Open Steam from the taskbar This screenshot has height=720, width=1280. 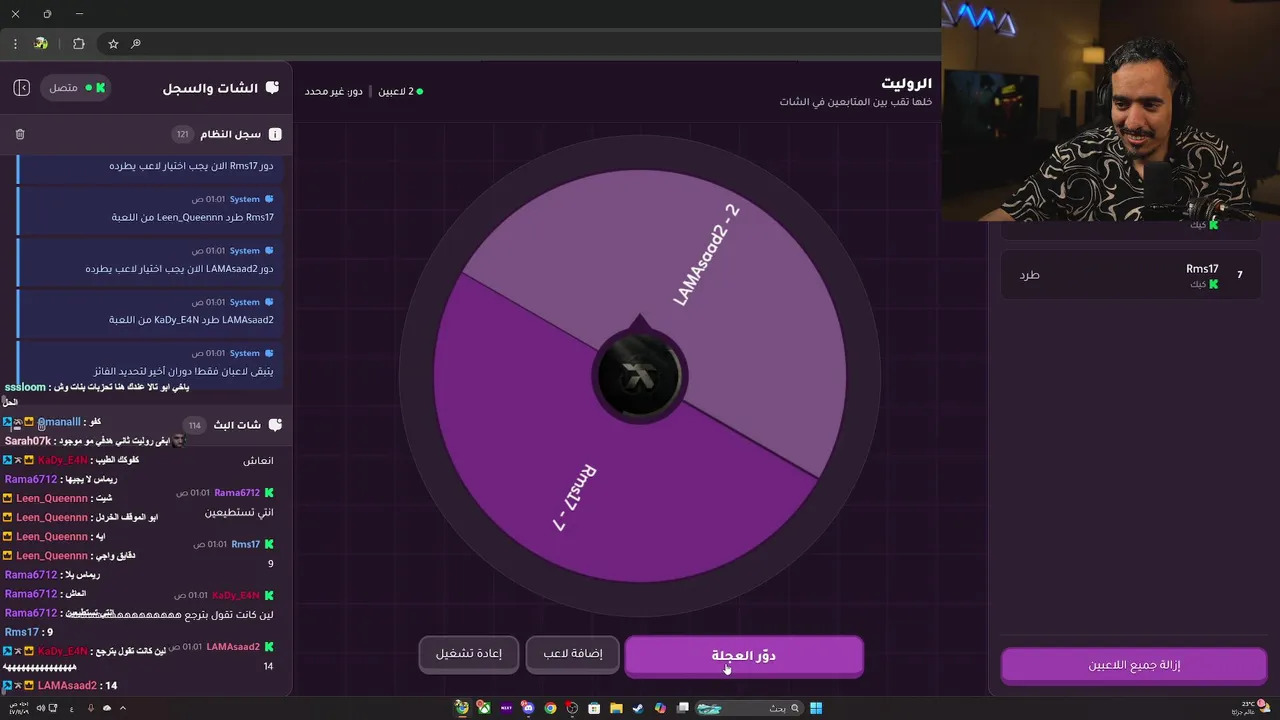[x=638, y=708]
